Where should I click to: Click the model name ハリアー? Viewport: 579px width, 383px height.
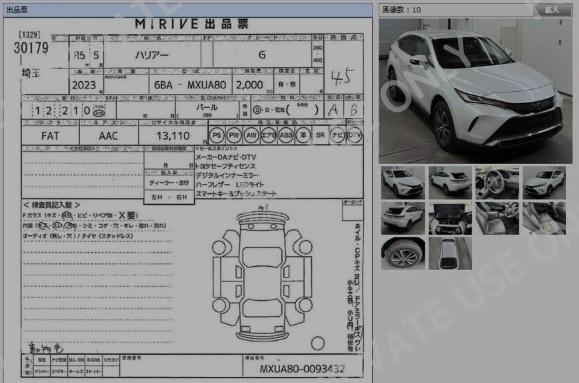pyautogui.click(x=152, y=55)
